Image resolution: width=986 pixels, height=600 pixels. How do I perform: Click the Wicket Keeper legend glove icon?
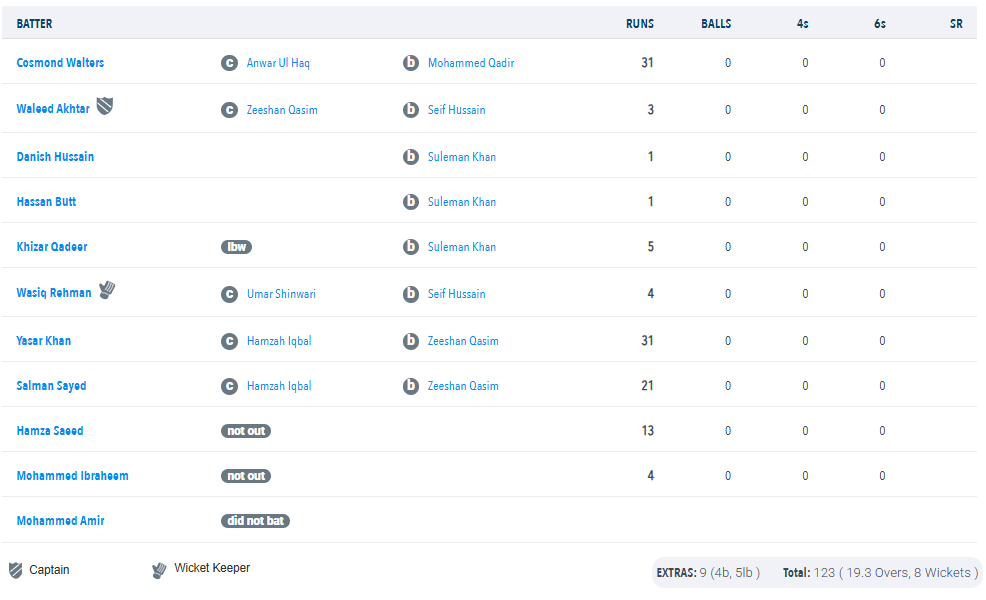[x=159, y=570]
